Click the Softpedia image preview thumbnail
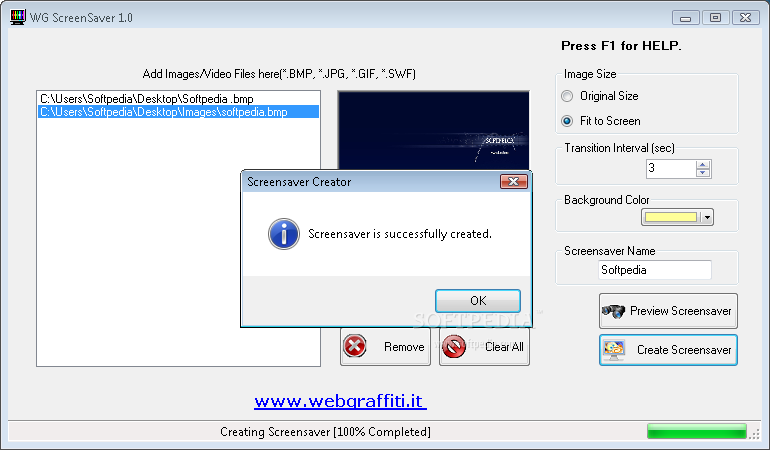The width and height of the screenshot is (770, 450). (x=434, y=130)
